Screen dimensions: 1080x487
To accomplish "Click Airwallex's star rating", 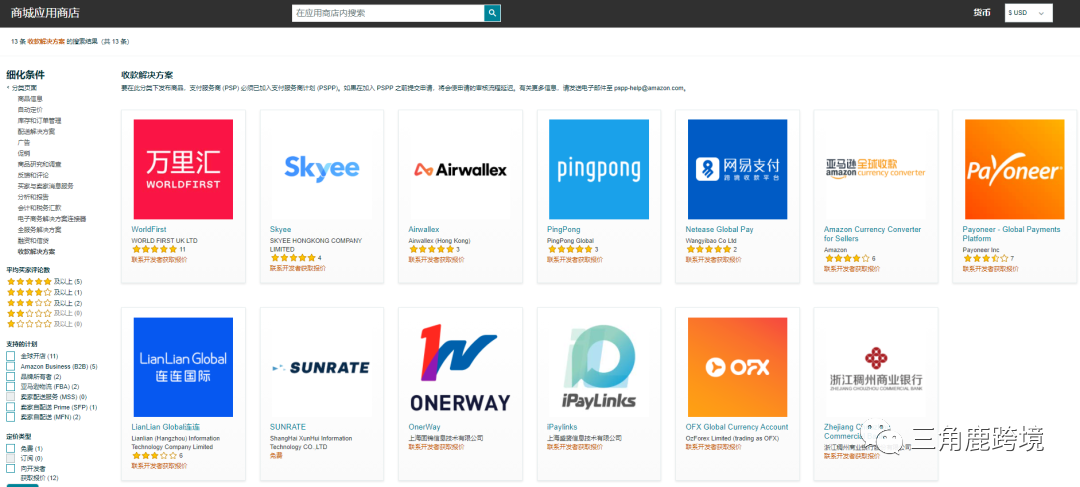I will (x=431, y=249).
